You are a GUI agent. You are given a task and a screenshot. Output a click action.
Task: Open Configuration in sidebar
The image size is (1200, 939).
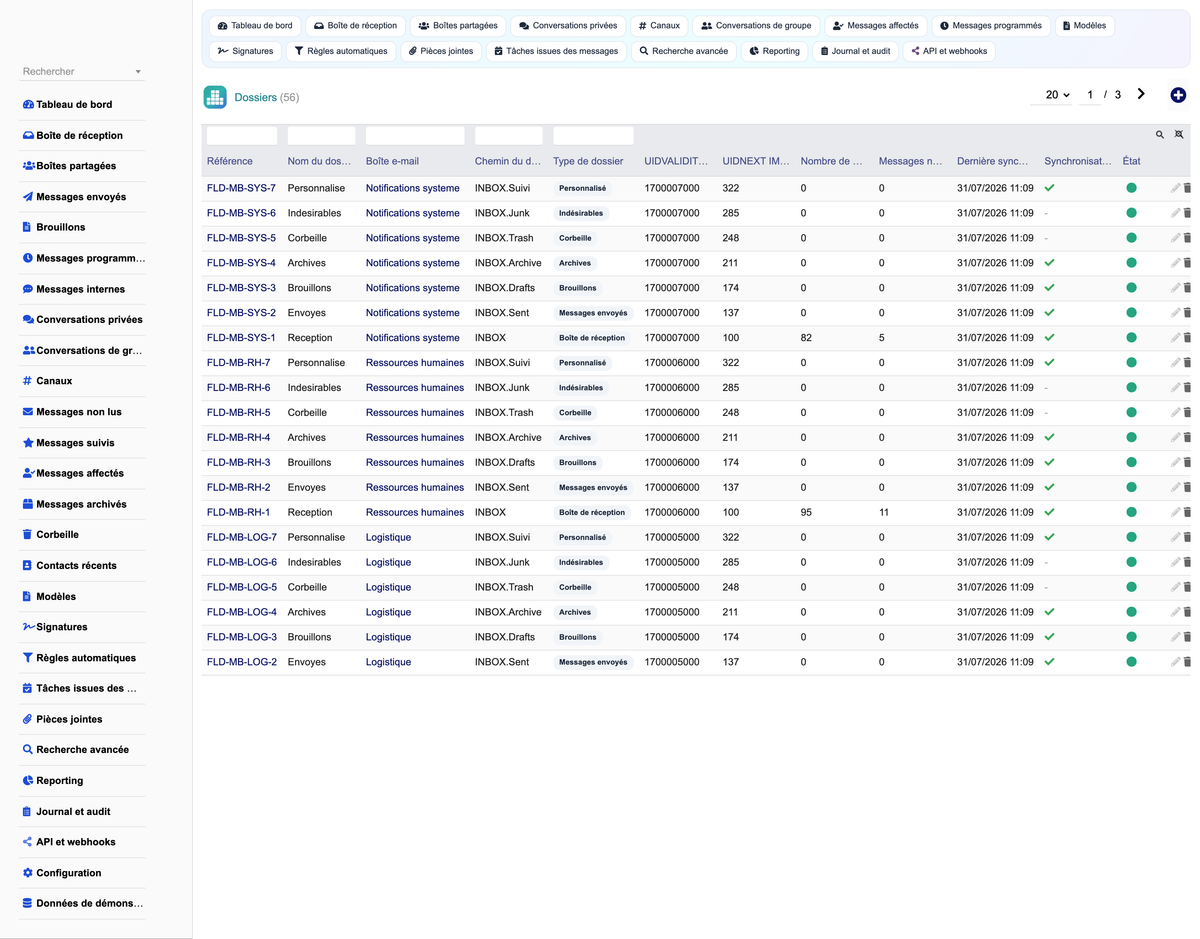[62, 873]
